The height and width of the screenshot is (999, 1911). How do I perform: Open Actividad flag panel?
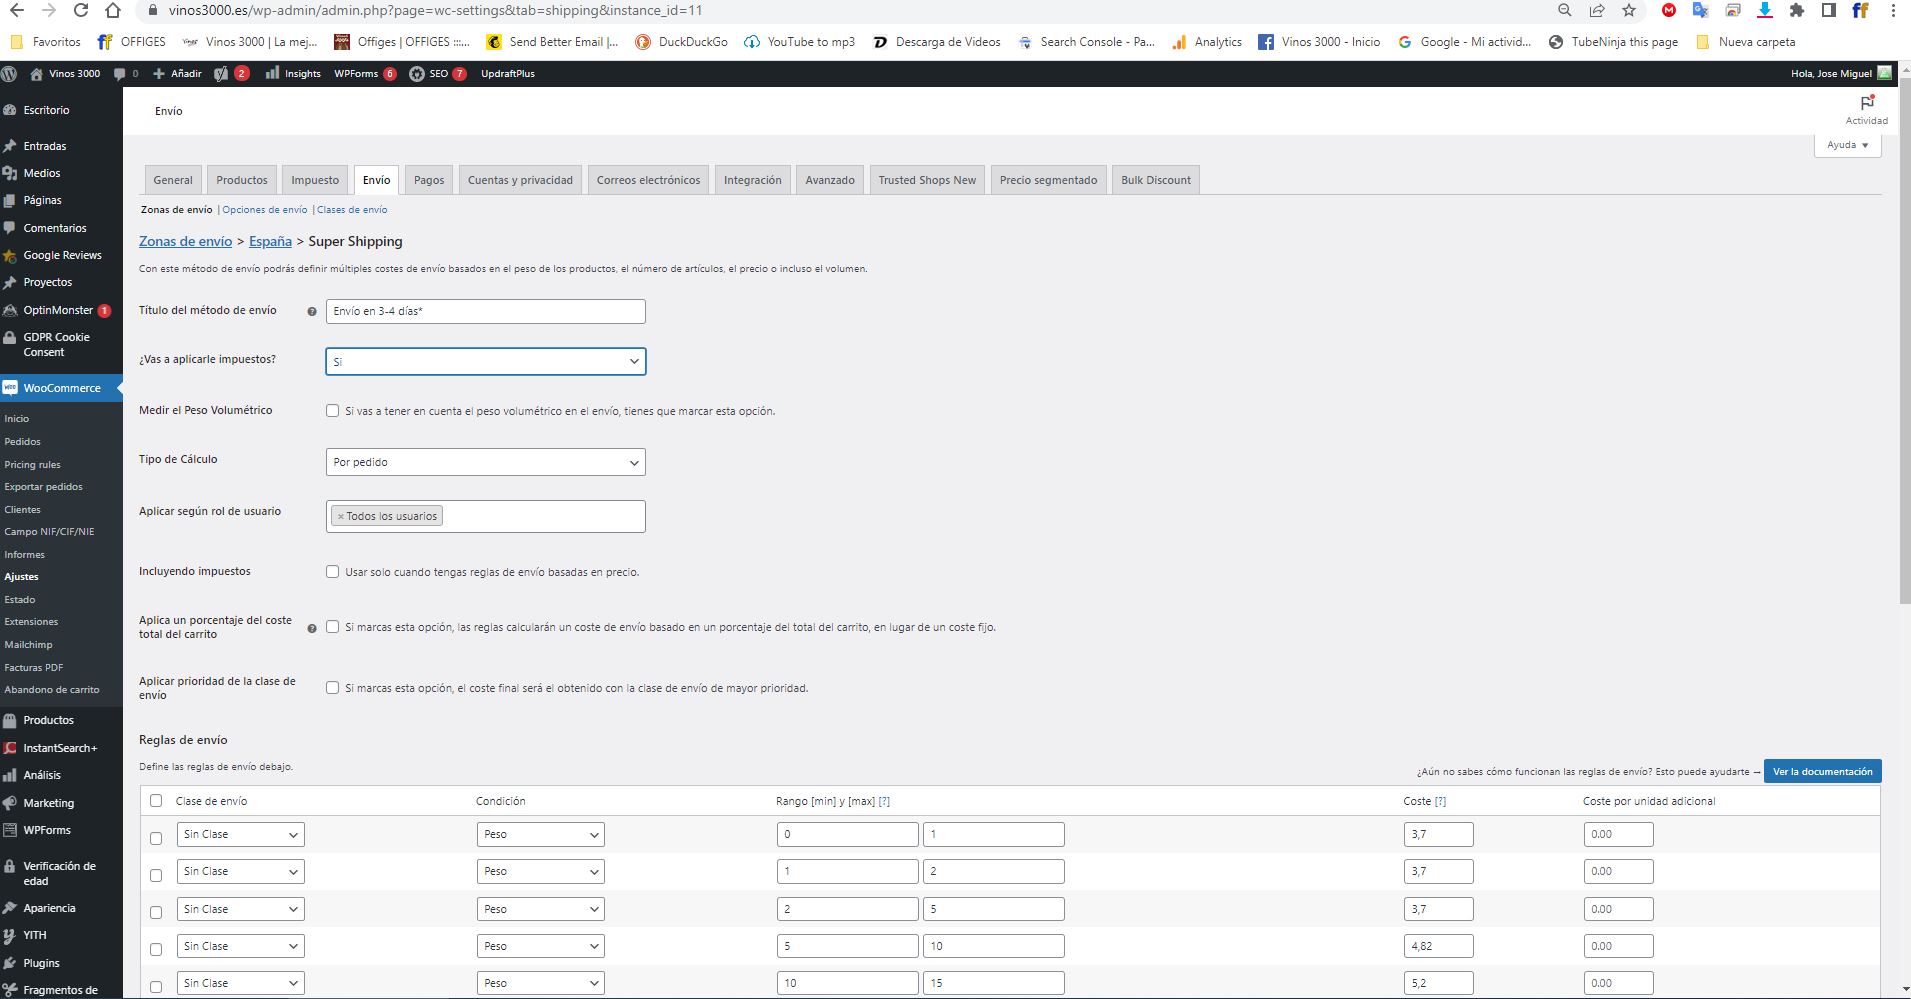pos(1866,109)
